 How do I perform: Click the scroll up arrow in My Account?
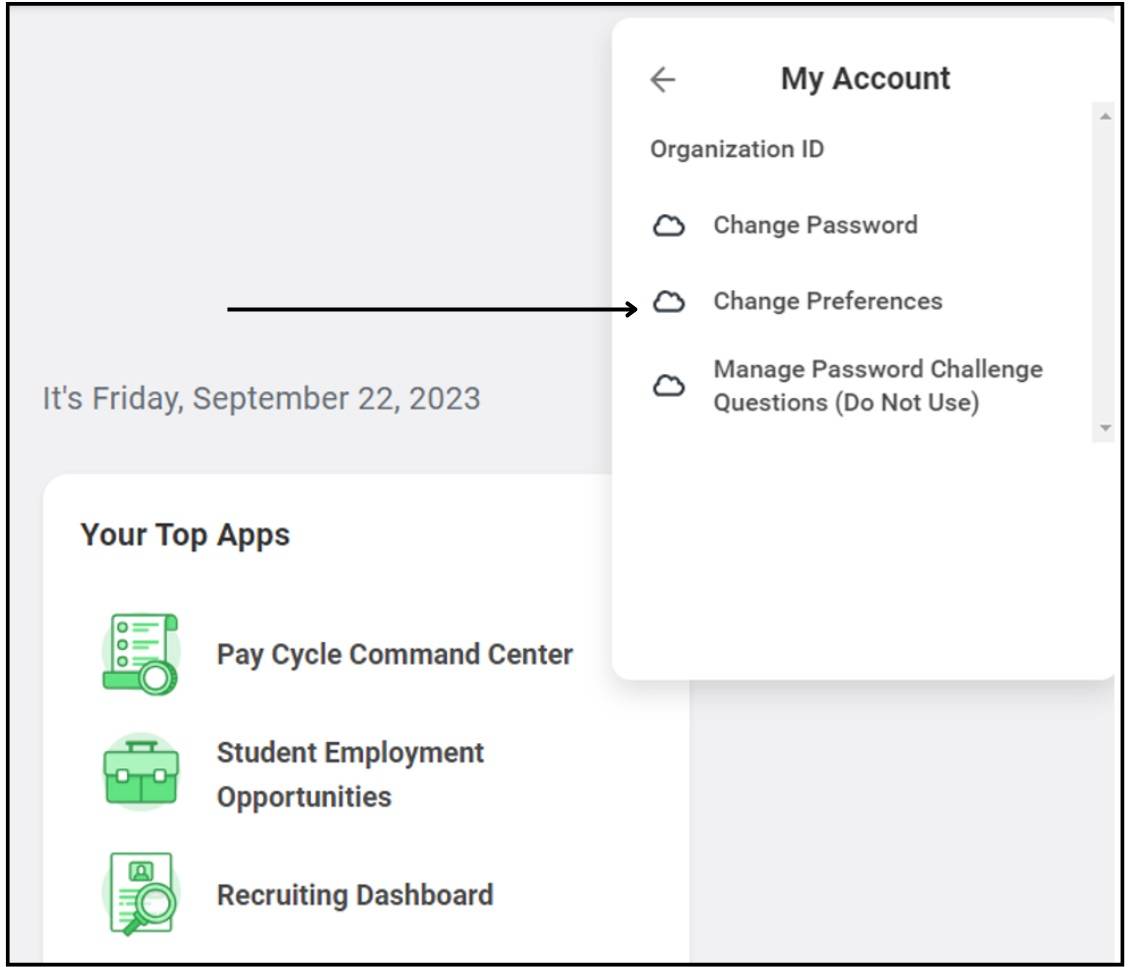coord(1104,117)
